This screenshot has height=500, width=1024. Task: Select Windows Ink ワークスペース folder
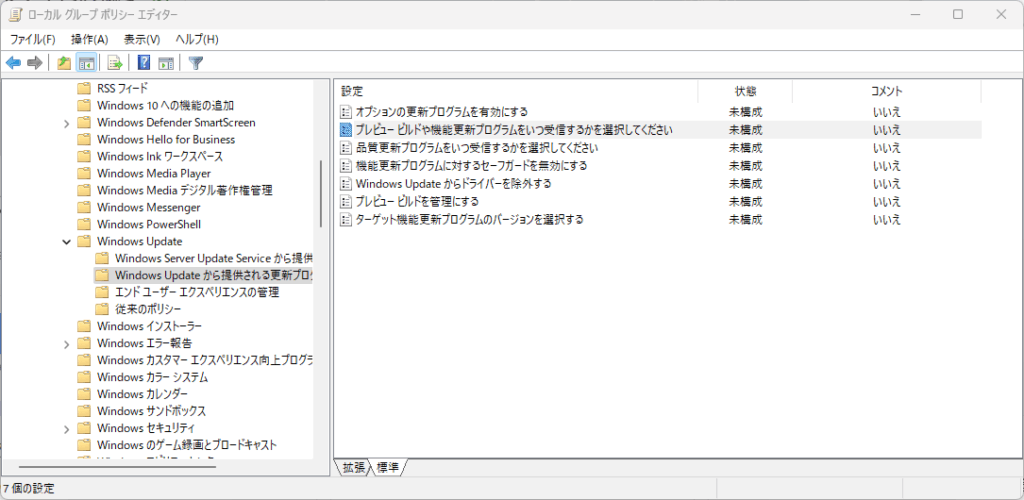click(x=160, y=157)
